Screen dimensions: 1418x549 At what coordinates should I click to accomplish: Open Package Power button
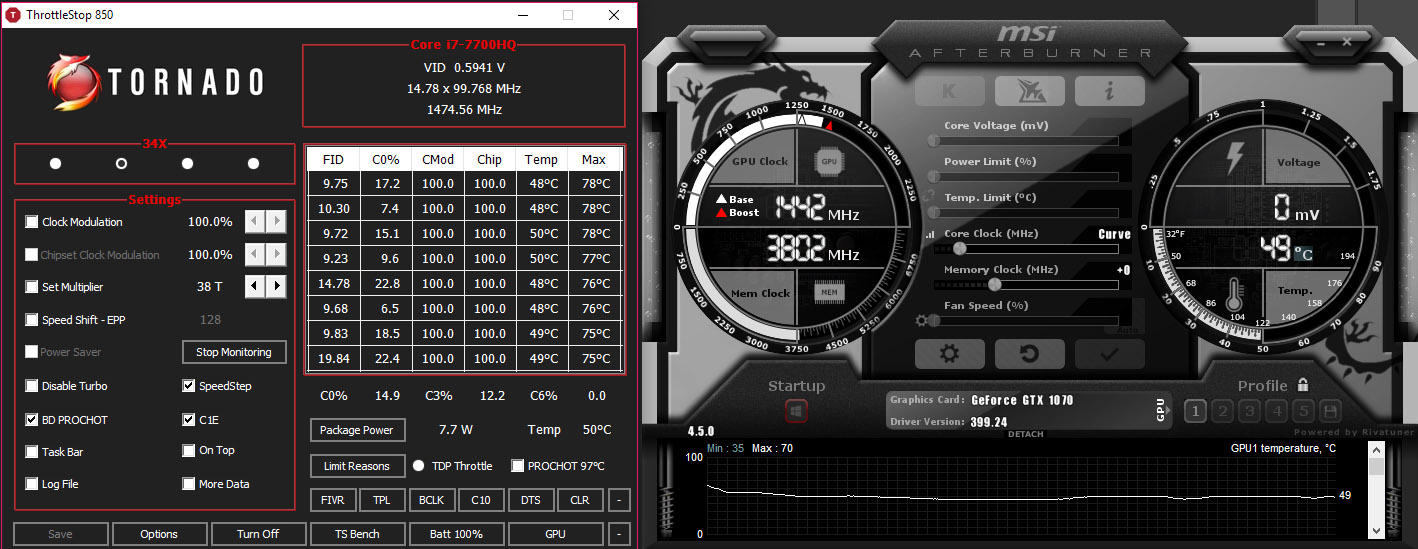click(x=357, y=430)
